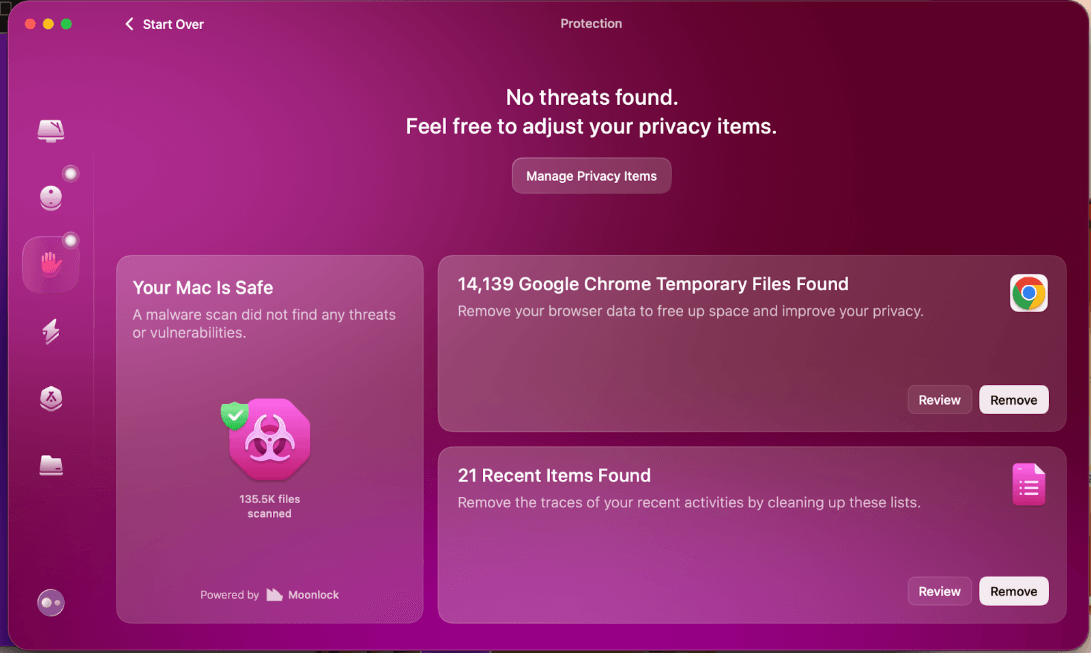Click the Protection window title
The width and height of the screenshot is (1091, 653).
591,24
